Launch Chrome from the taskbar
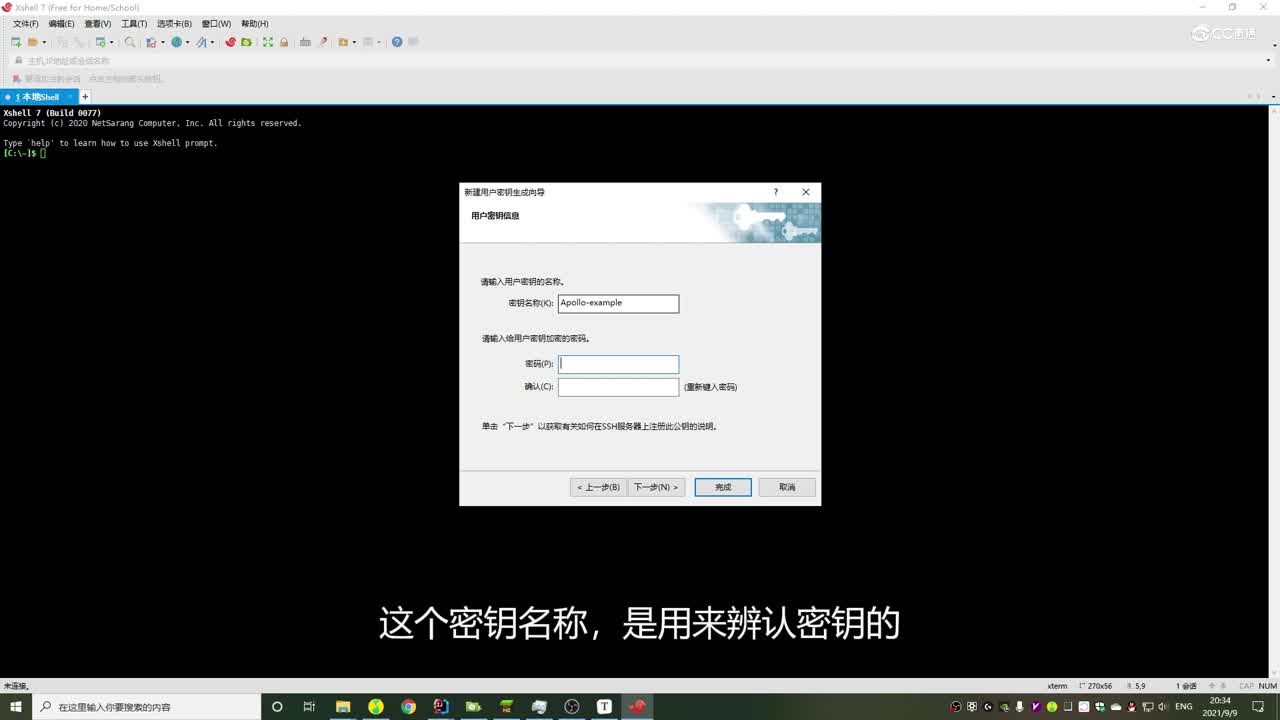This screenshot has height=720, width=1280. tap(408, 707)
